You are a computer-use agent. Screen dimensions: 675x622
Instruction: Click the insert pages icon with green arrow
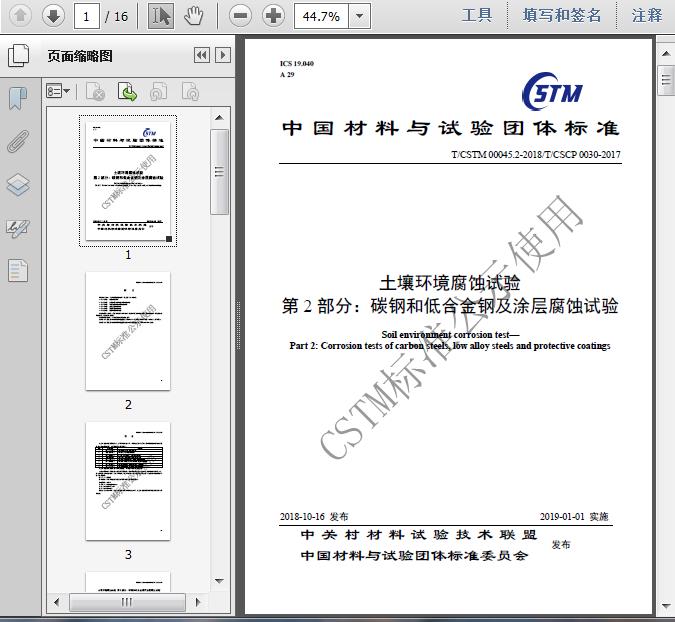pyautogui.click(x=127, y=92)
